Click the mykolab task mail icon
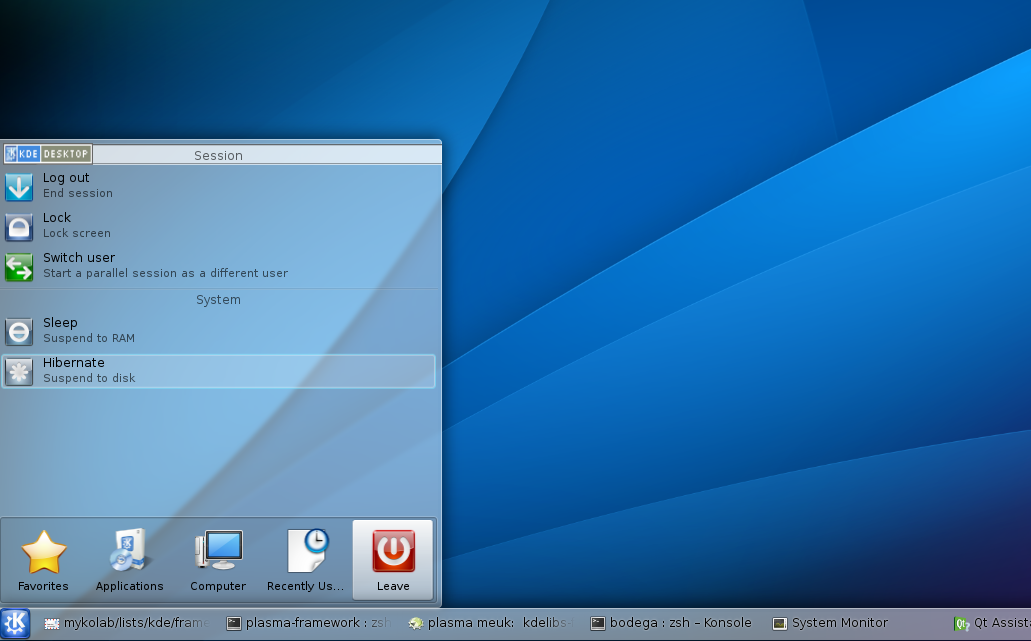The width and height of the screenshot is (1031, 641). (52, 623)
